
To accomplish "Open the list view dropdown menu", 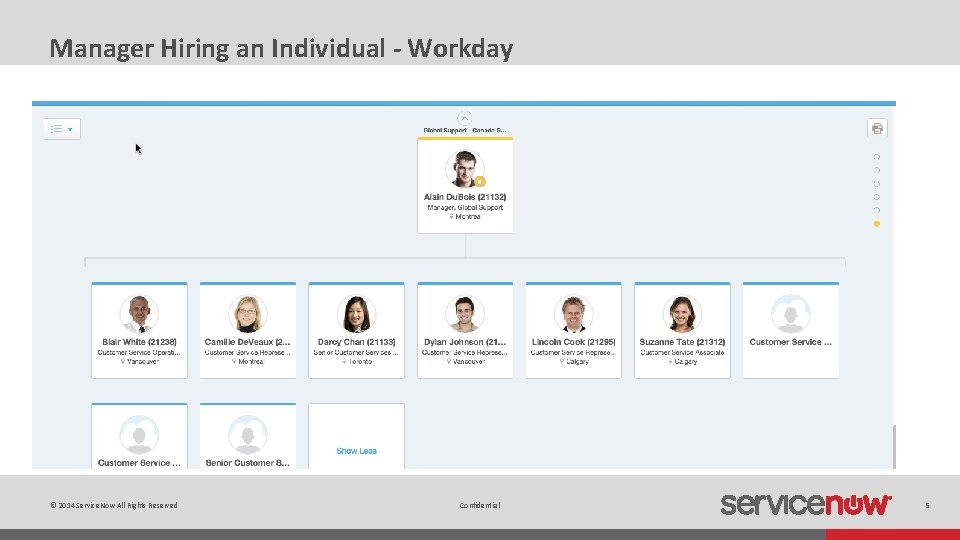I will tap(62, 129).
